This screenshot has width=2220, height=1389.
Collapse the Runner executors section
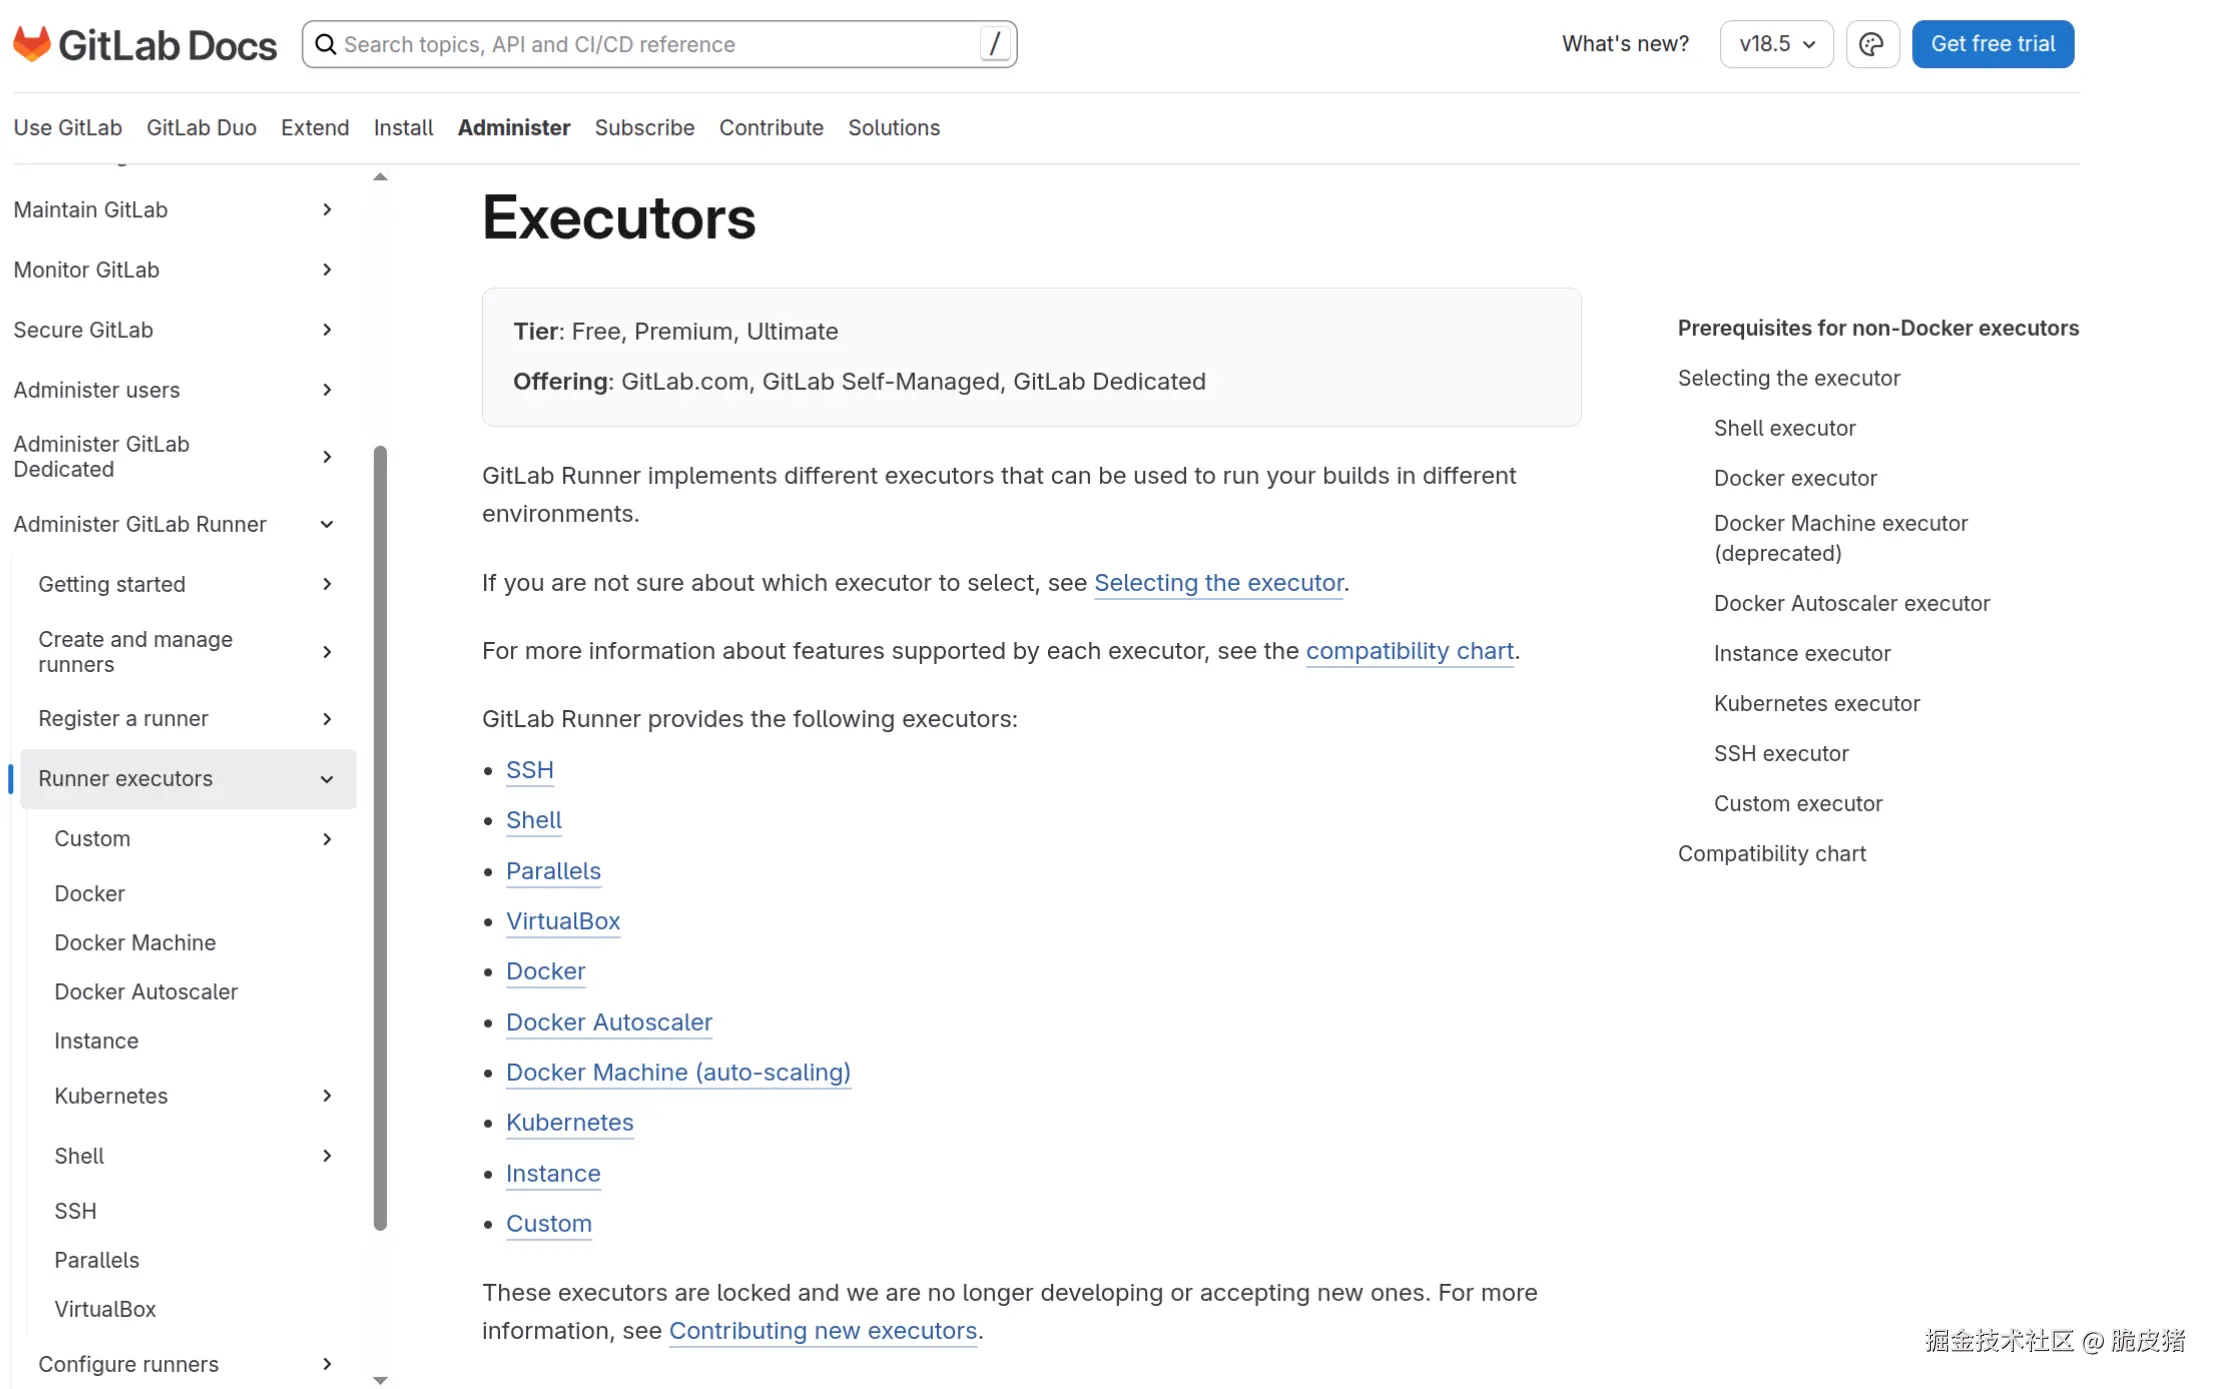click(327, 779)
